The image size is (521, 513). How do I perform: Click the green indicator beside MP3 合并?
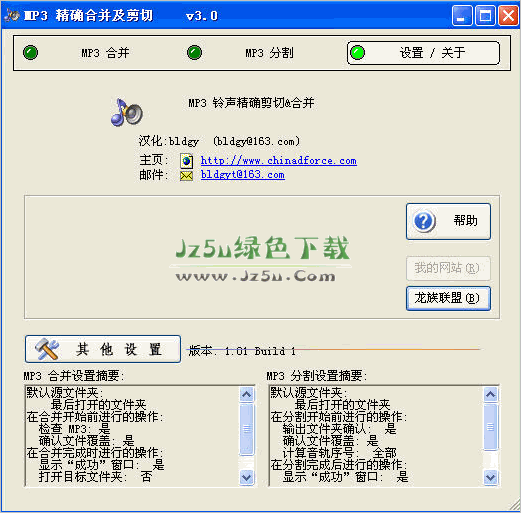31,53
